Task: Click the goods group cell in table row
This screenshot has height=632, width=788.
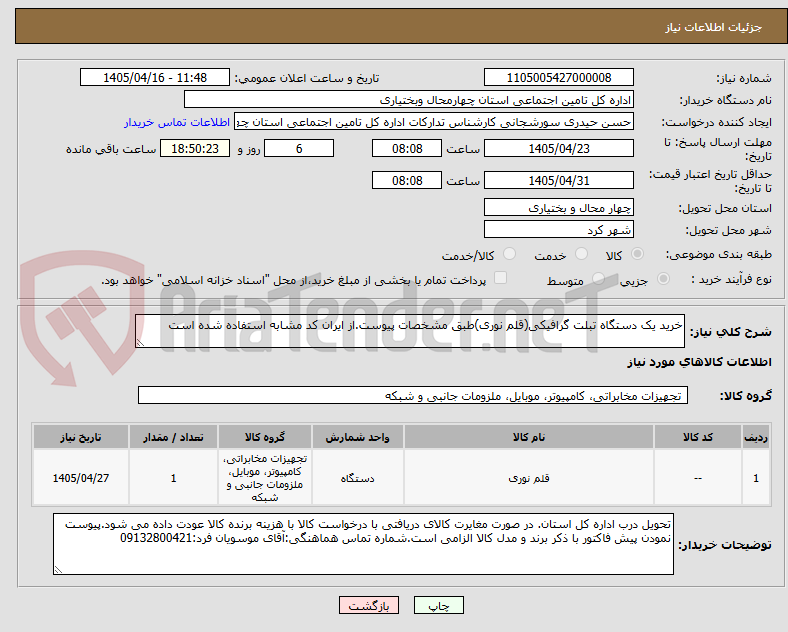Action: [x=265, y=478]
